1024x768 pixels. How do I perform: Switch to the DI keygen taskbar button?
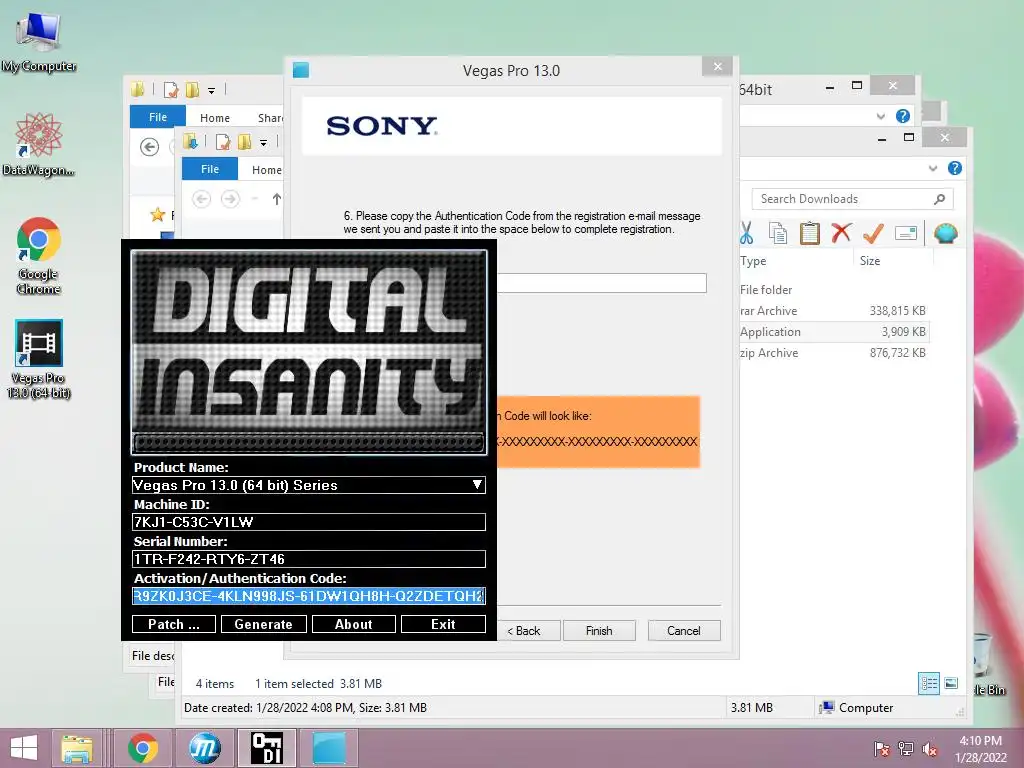[x=267, y=748]
